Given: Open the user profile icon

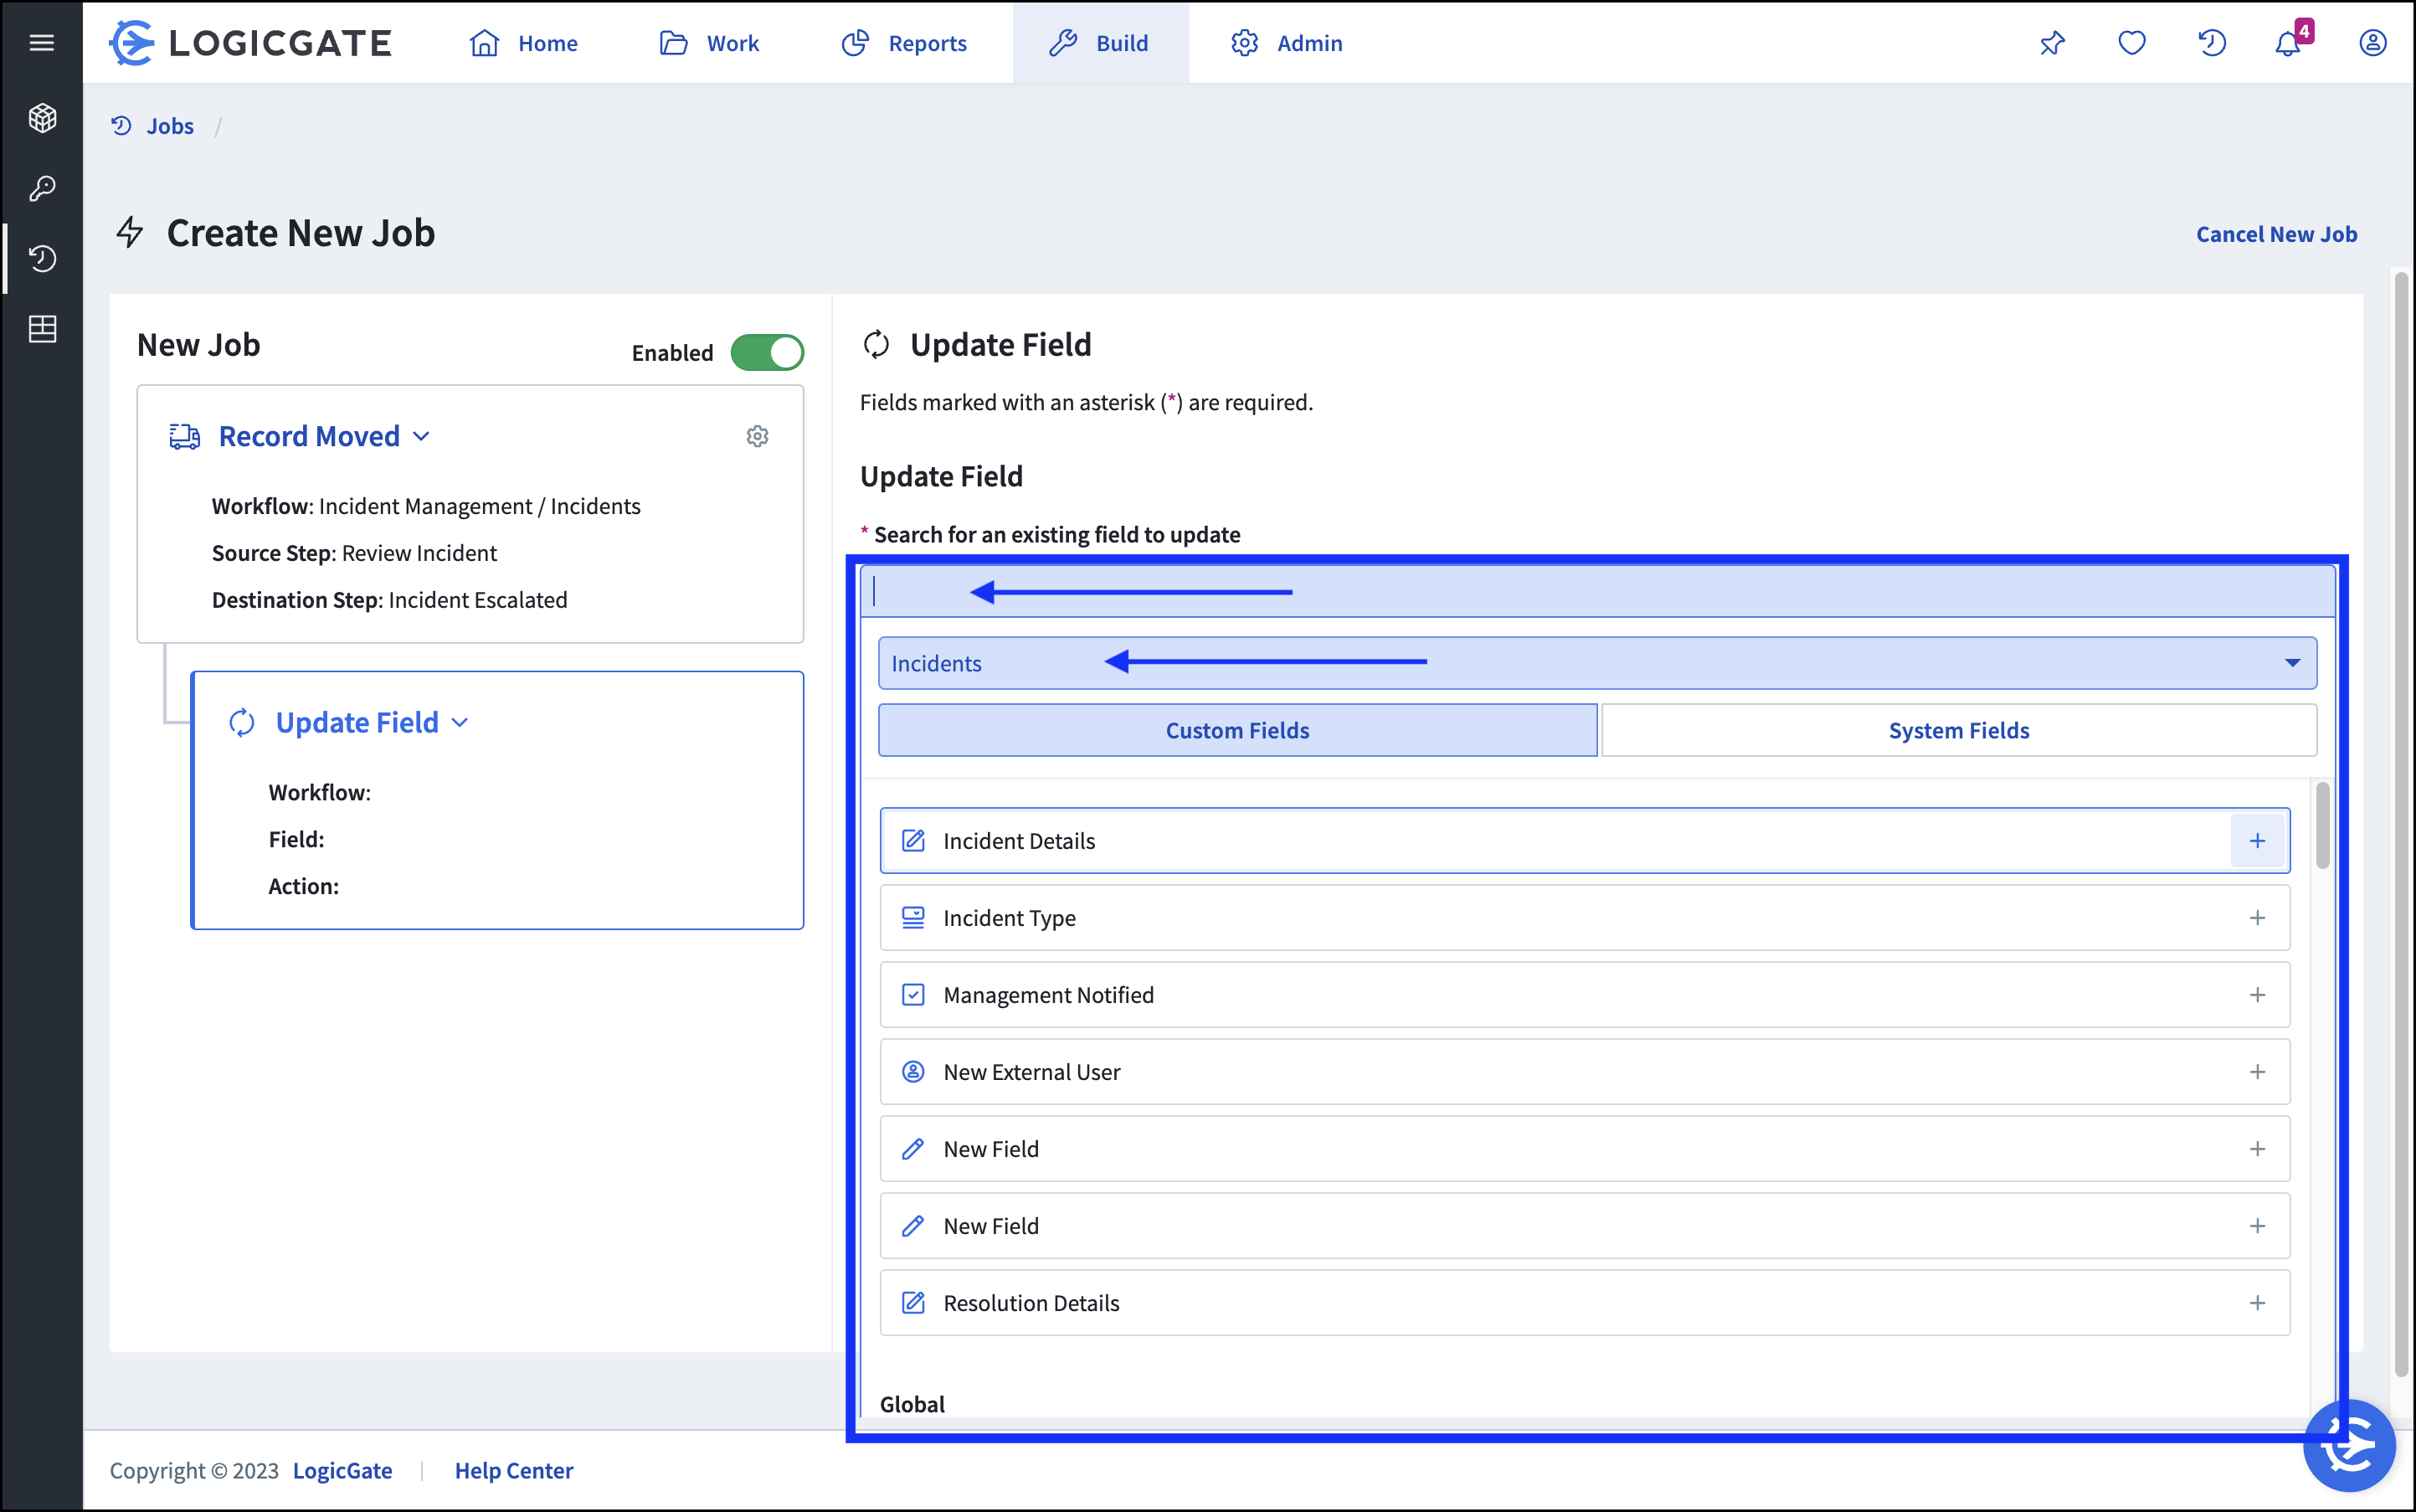Looking at the screenshot, I should pos(2372,43).
